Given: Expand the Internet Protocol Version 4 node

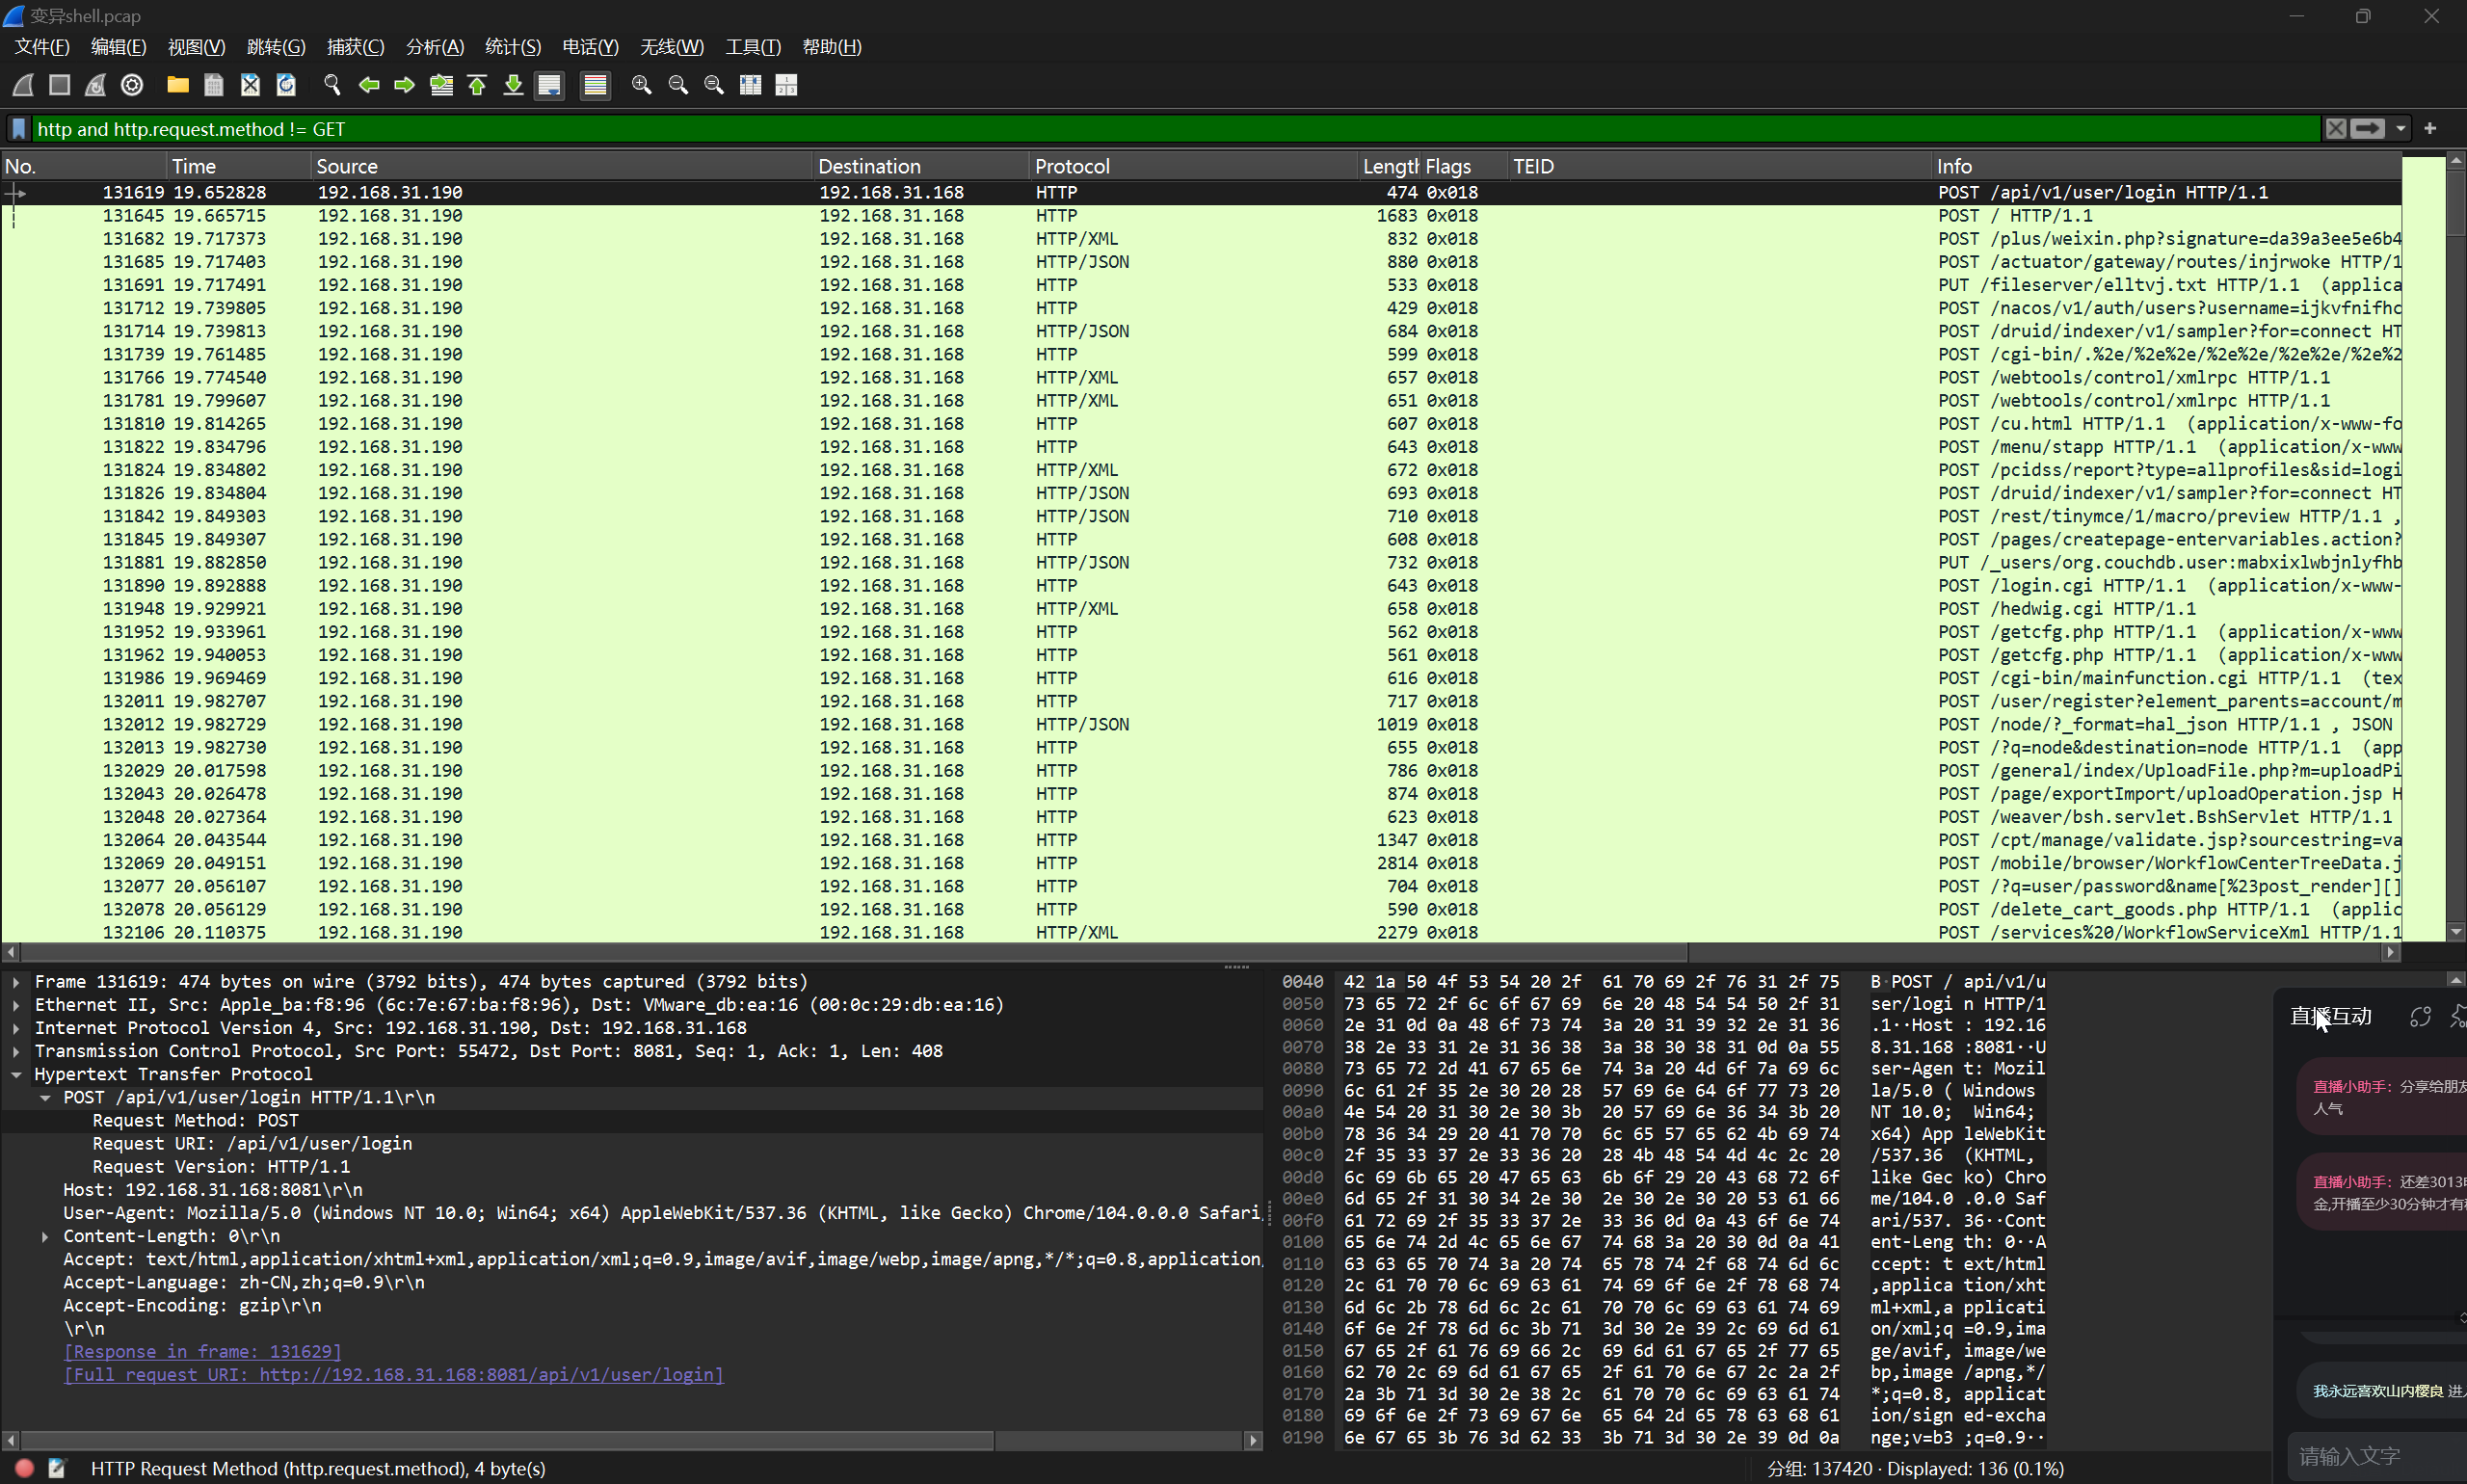Looking at the screenshot, I should click(x=16, y=1028).
